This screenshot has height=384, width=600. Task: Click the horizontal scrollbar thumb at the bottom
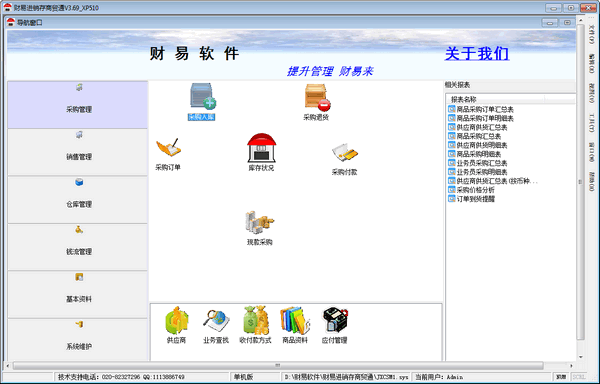point(278,366)
